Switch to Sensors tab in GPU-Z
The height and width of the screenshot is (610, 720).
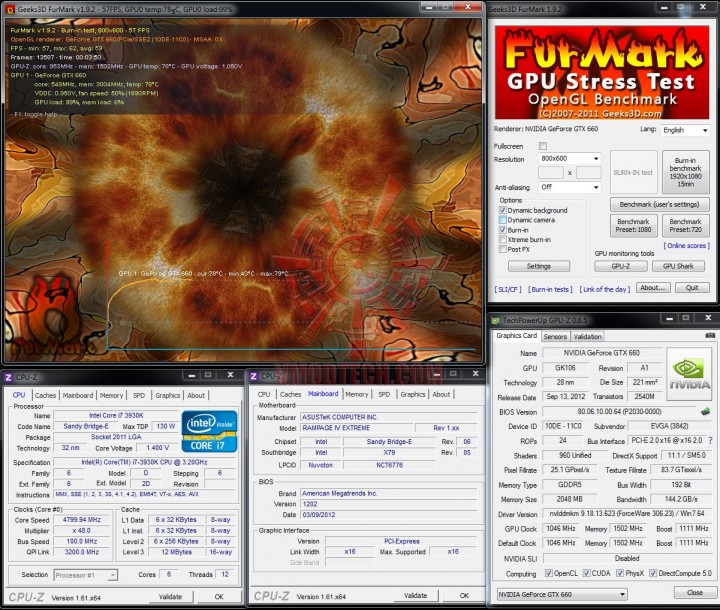click(x=555, y=336)
